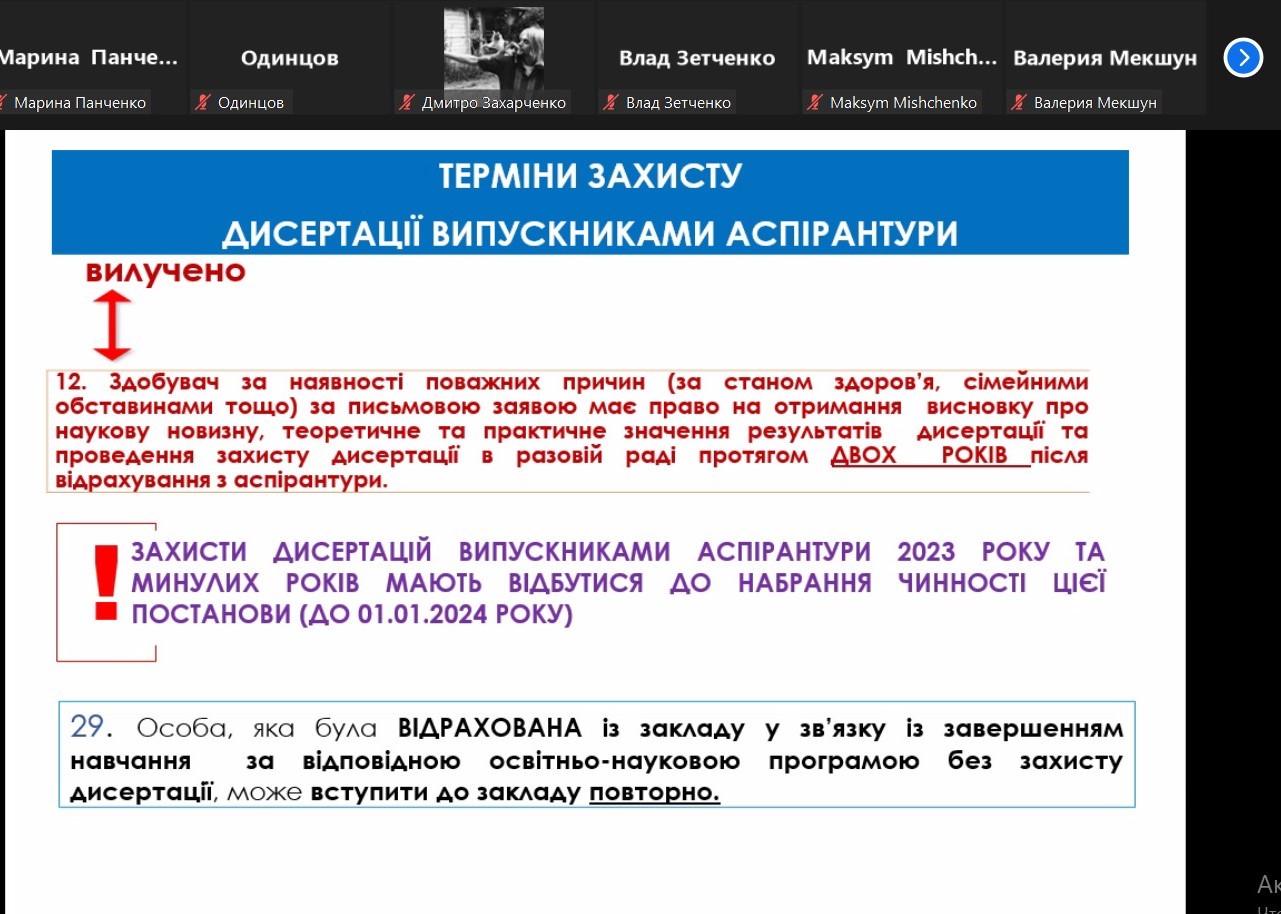The height and width of the screenshot is (914, 1281).
Task: Click the muted mic icon for Maksym Mishchenko
Action: point(815,102)
